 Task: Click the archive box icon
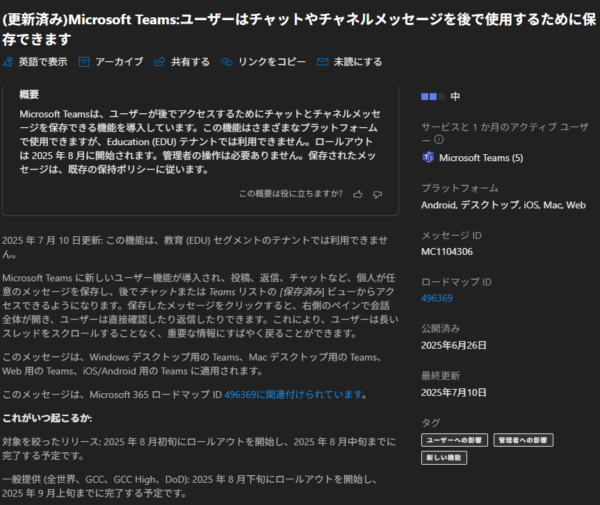pyautogui.click(x=84, y=62)
